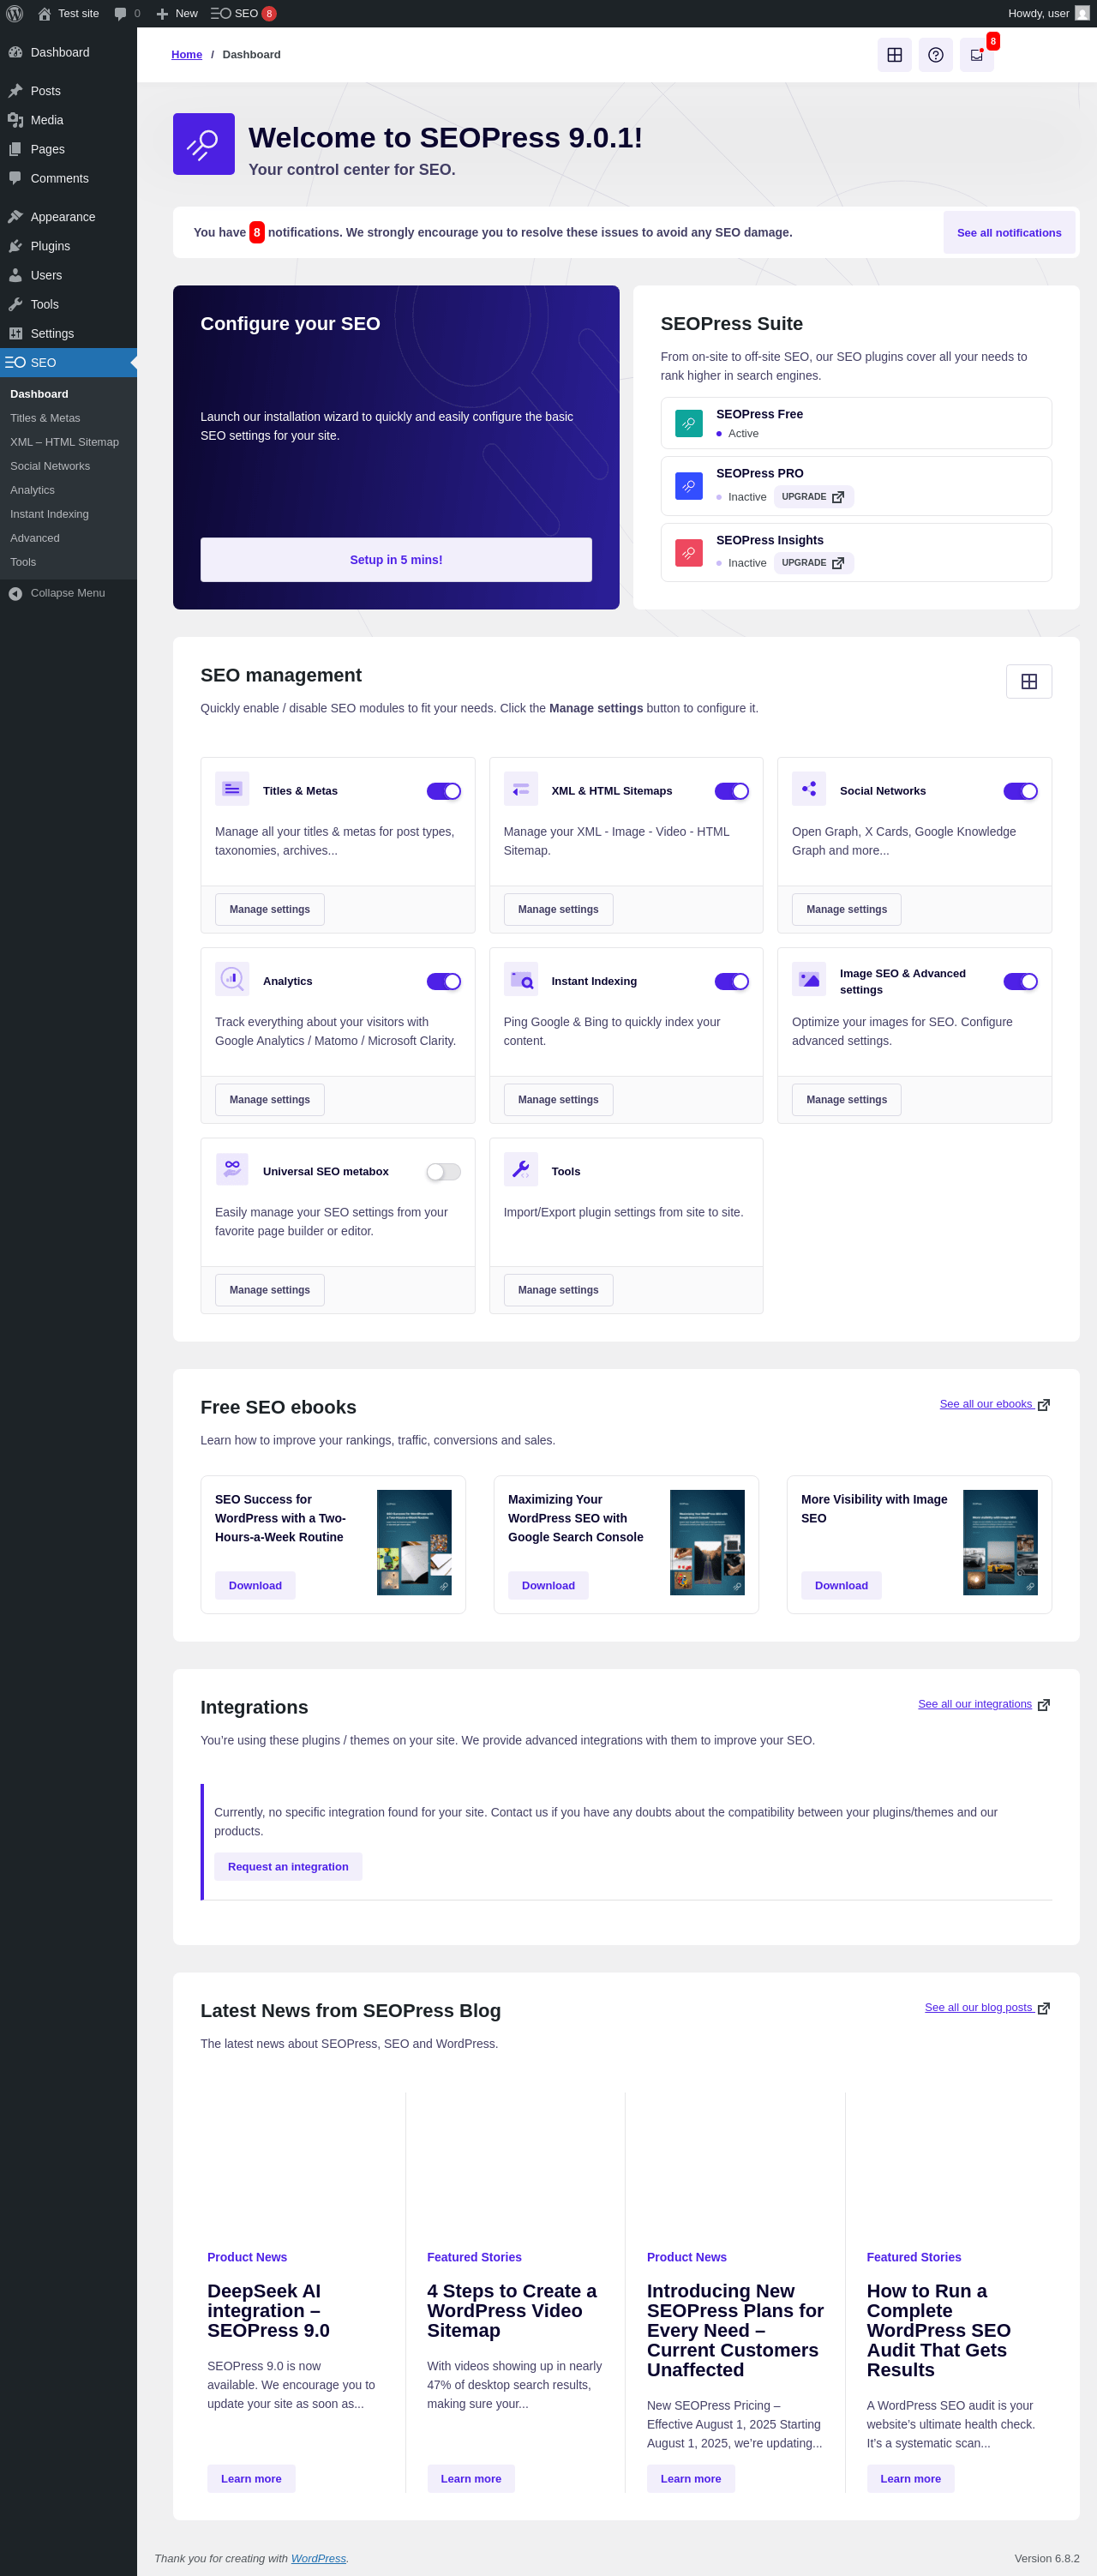Click Maximizing WordPress SEO ebook cover
1097x2576 pixels.
pyautogui.click(x=707, y=1542)
